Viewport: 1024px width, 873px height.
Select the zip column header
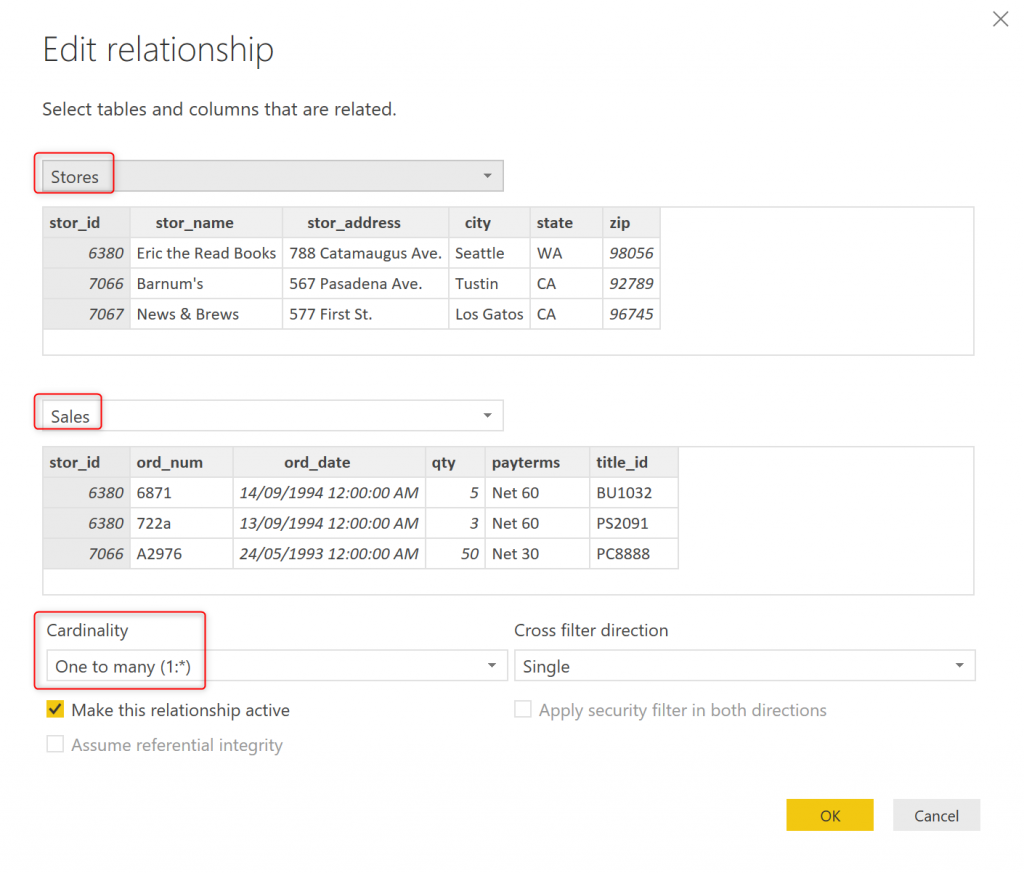[620, 223]
